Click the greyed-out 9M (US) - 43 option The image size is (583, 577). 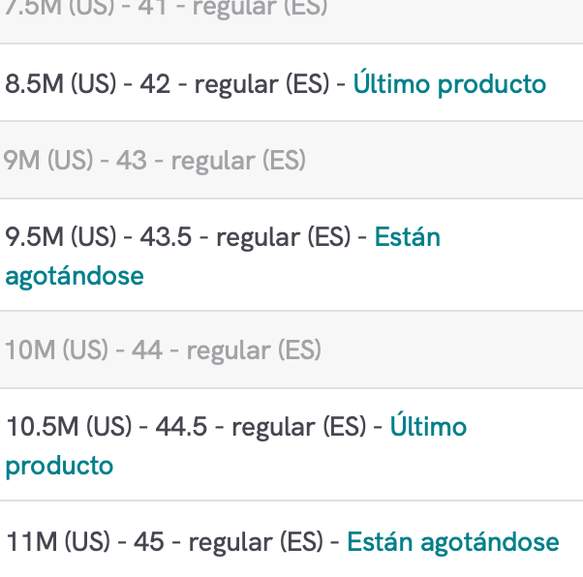[292, 160]
